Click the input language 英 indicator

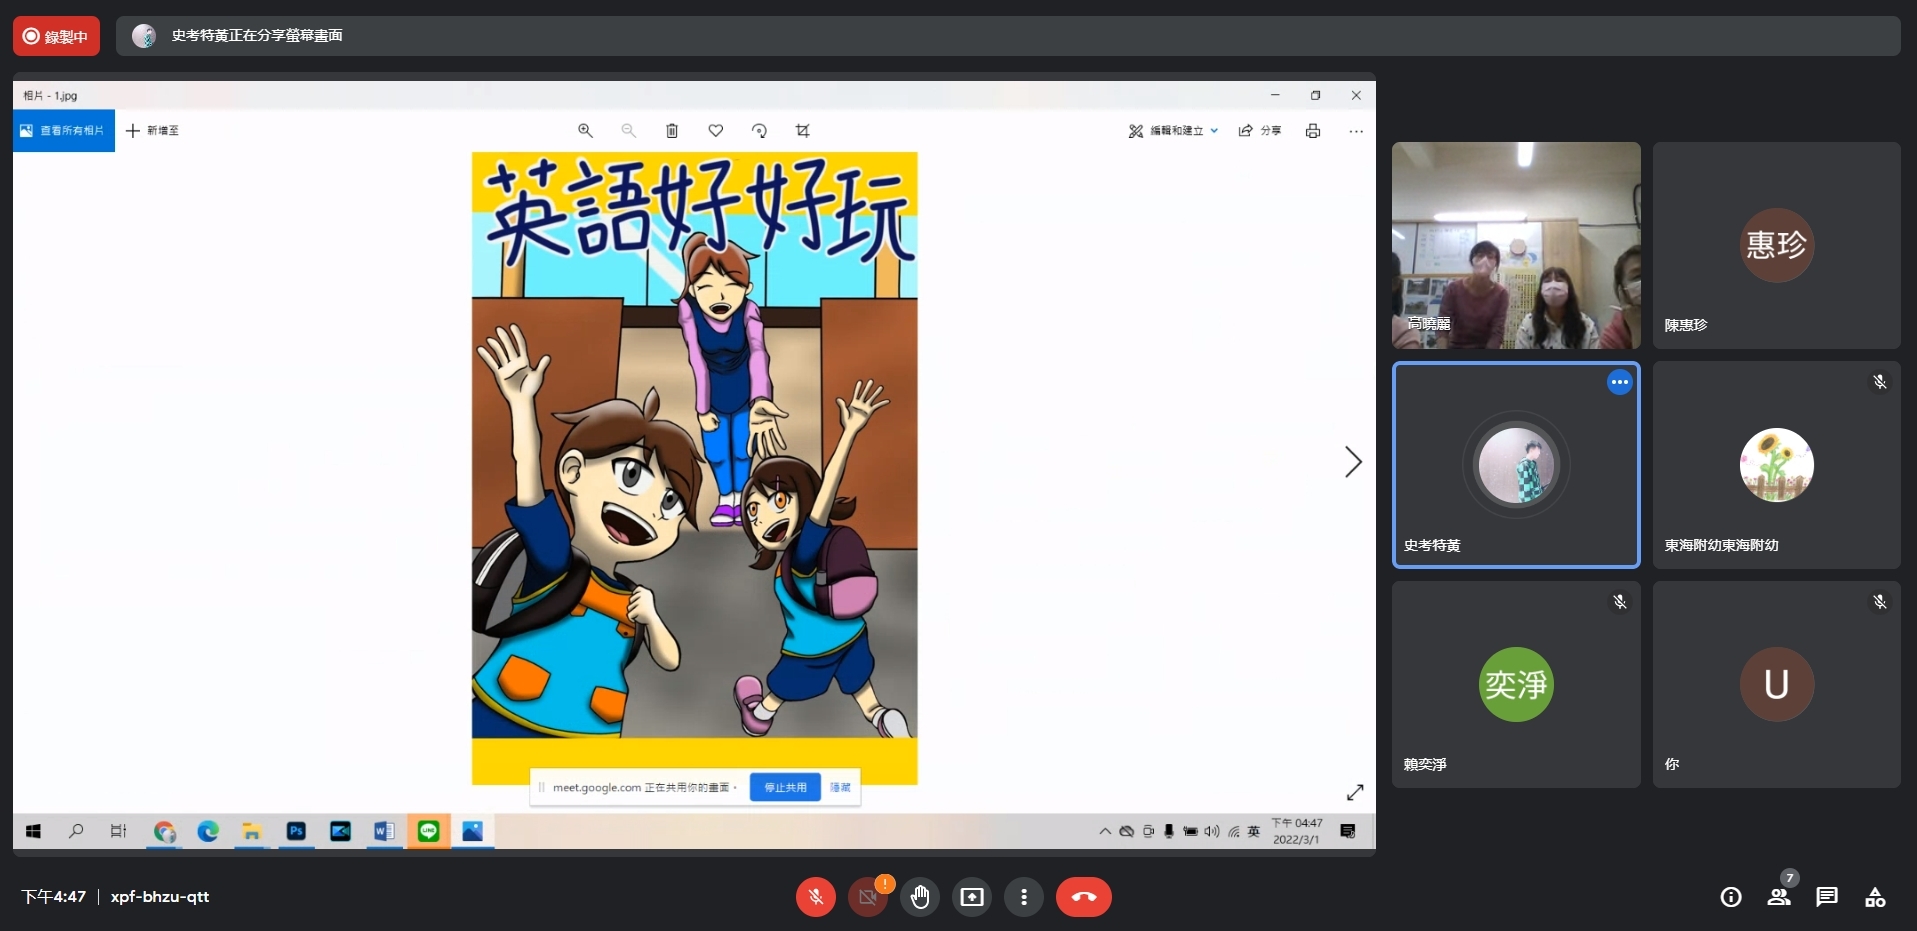1254,832
